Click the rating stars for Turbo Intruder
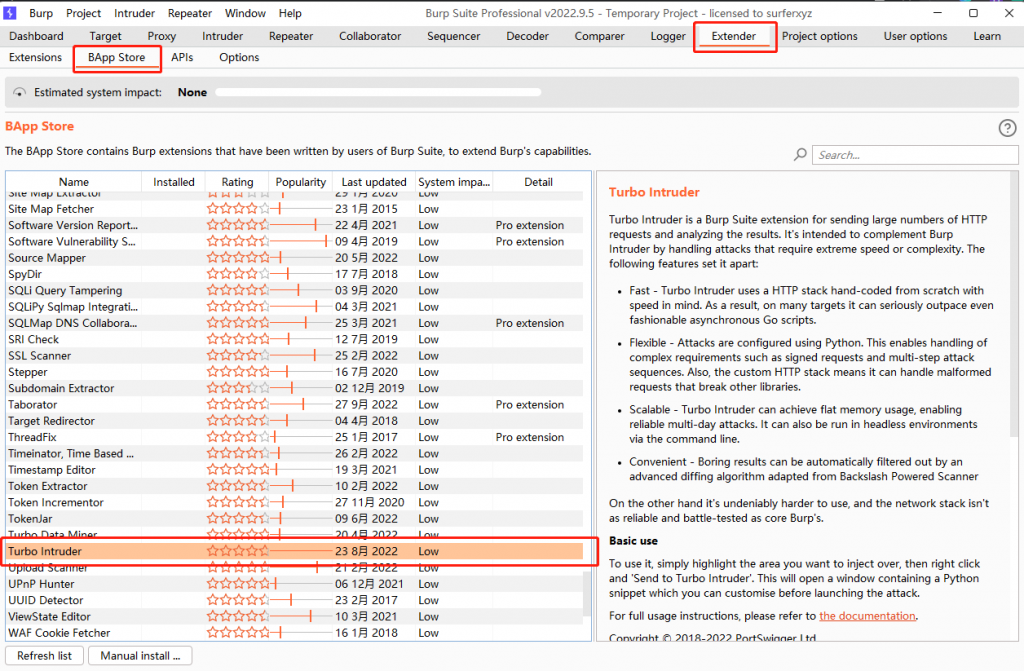Viewport: 1024px width, 671px height. click(237, 551)
